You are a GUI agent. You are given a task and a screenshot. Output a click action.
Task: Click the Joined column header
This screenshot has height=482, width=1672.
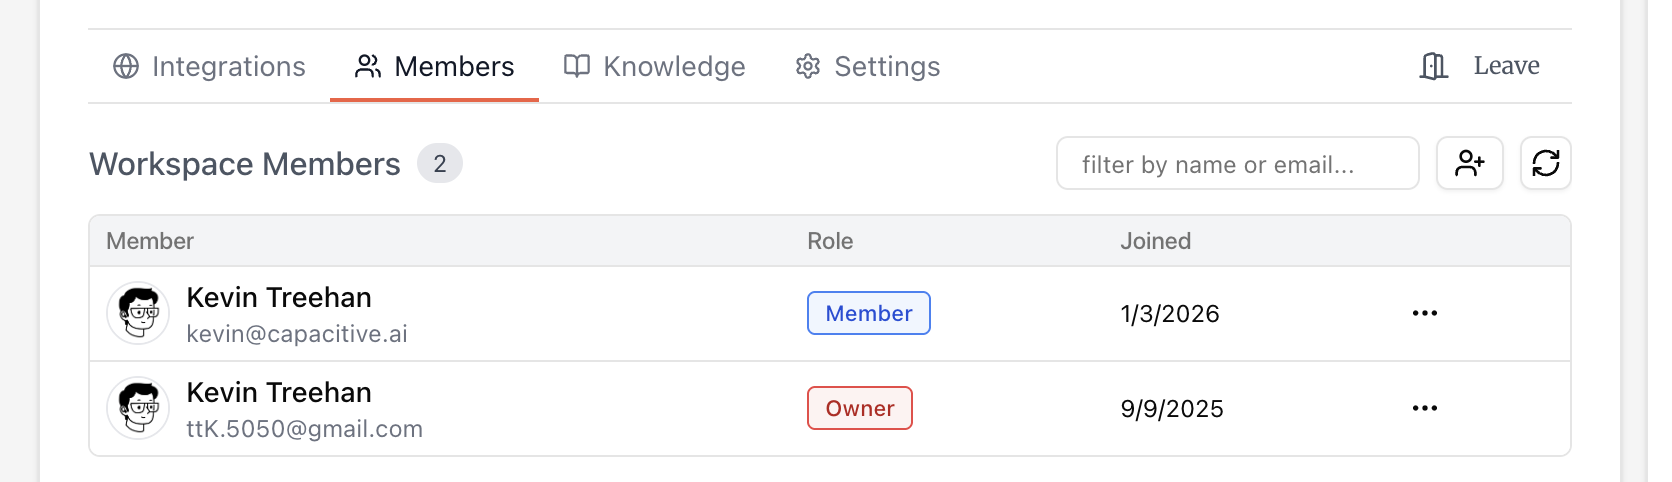(x=1155, y=241)
